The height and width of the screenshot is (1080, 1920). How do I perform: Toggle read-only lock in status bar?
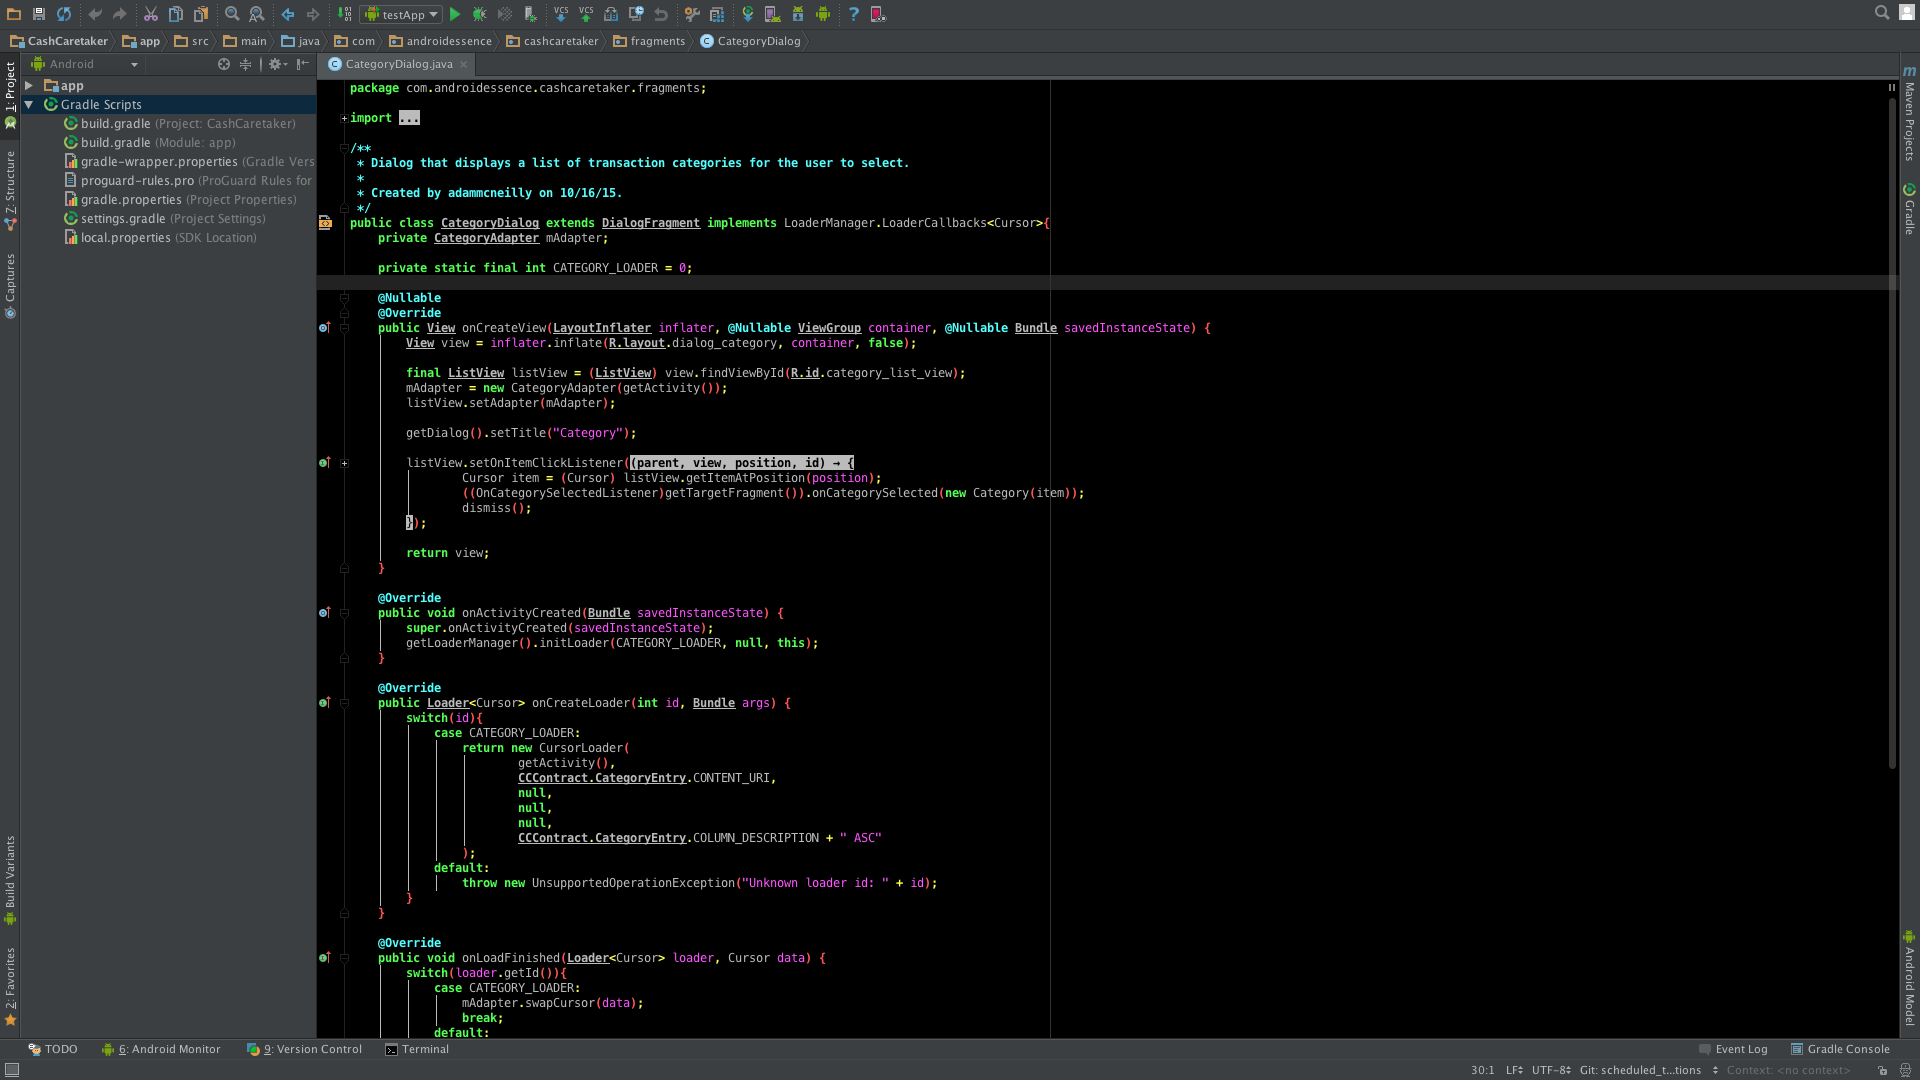tap(1882, 1070)
